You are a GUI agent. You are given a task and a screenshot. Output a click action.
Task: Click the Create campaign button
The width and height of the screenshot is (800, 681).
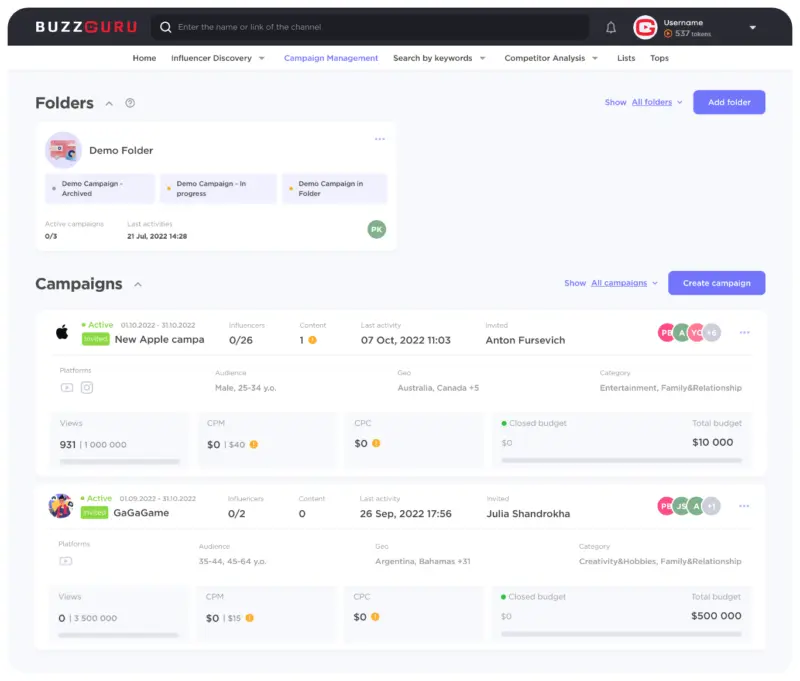716,283
